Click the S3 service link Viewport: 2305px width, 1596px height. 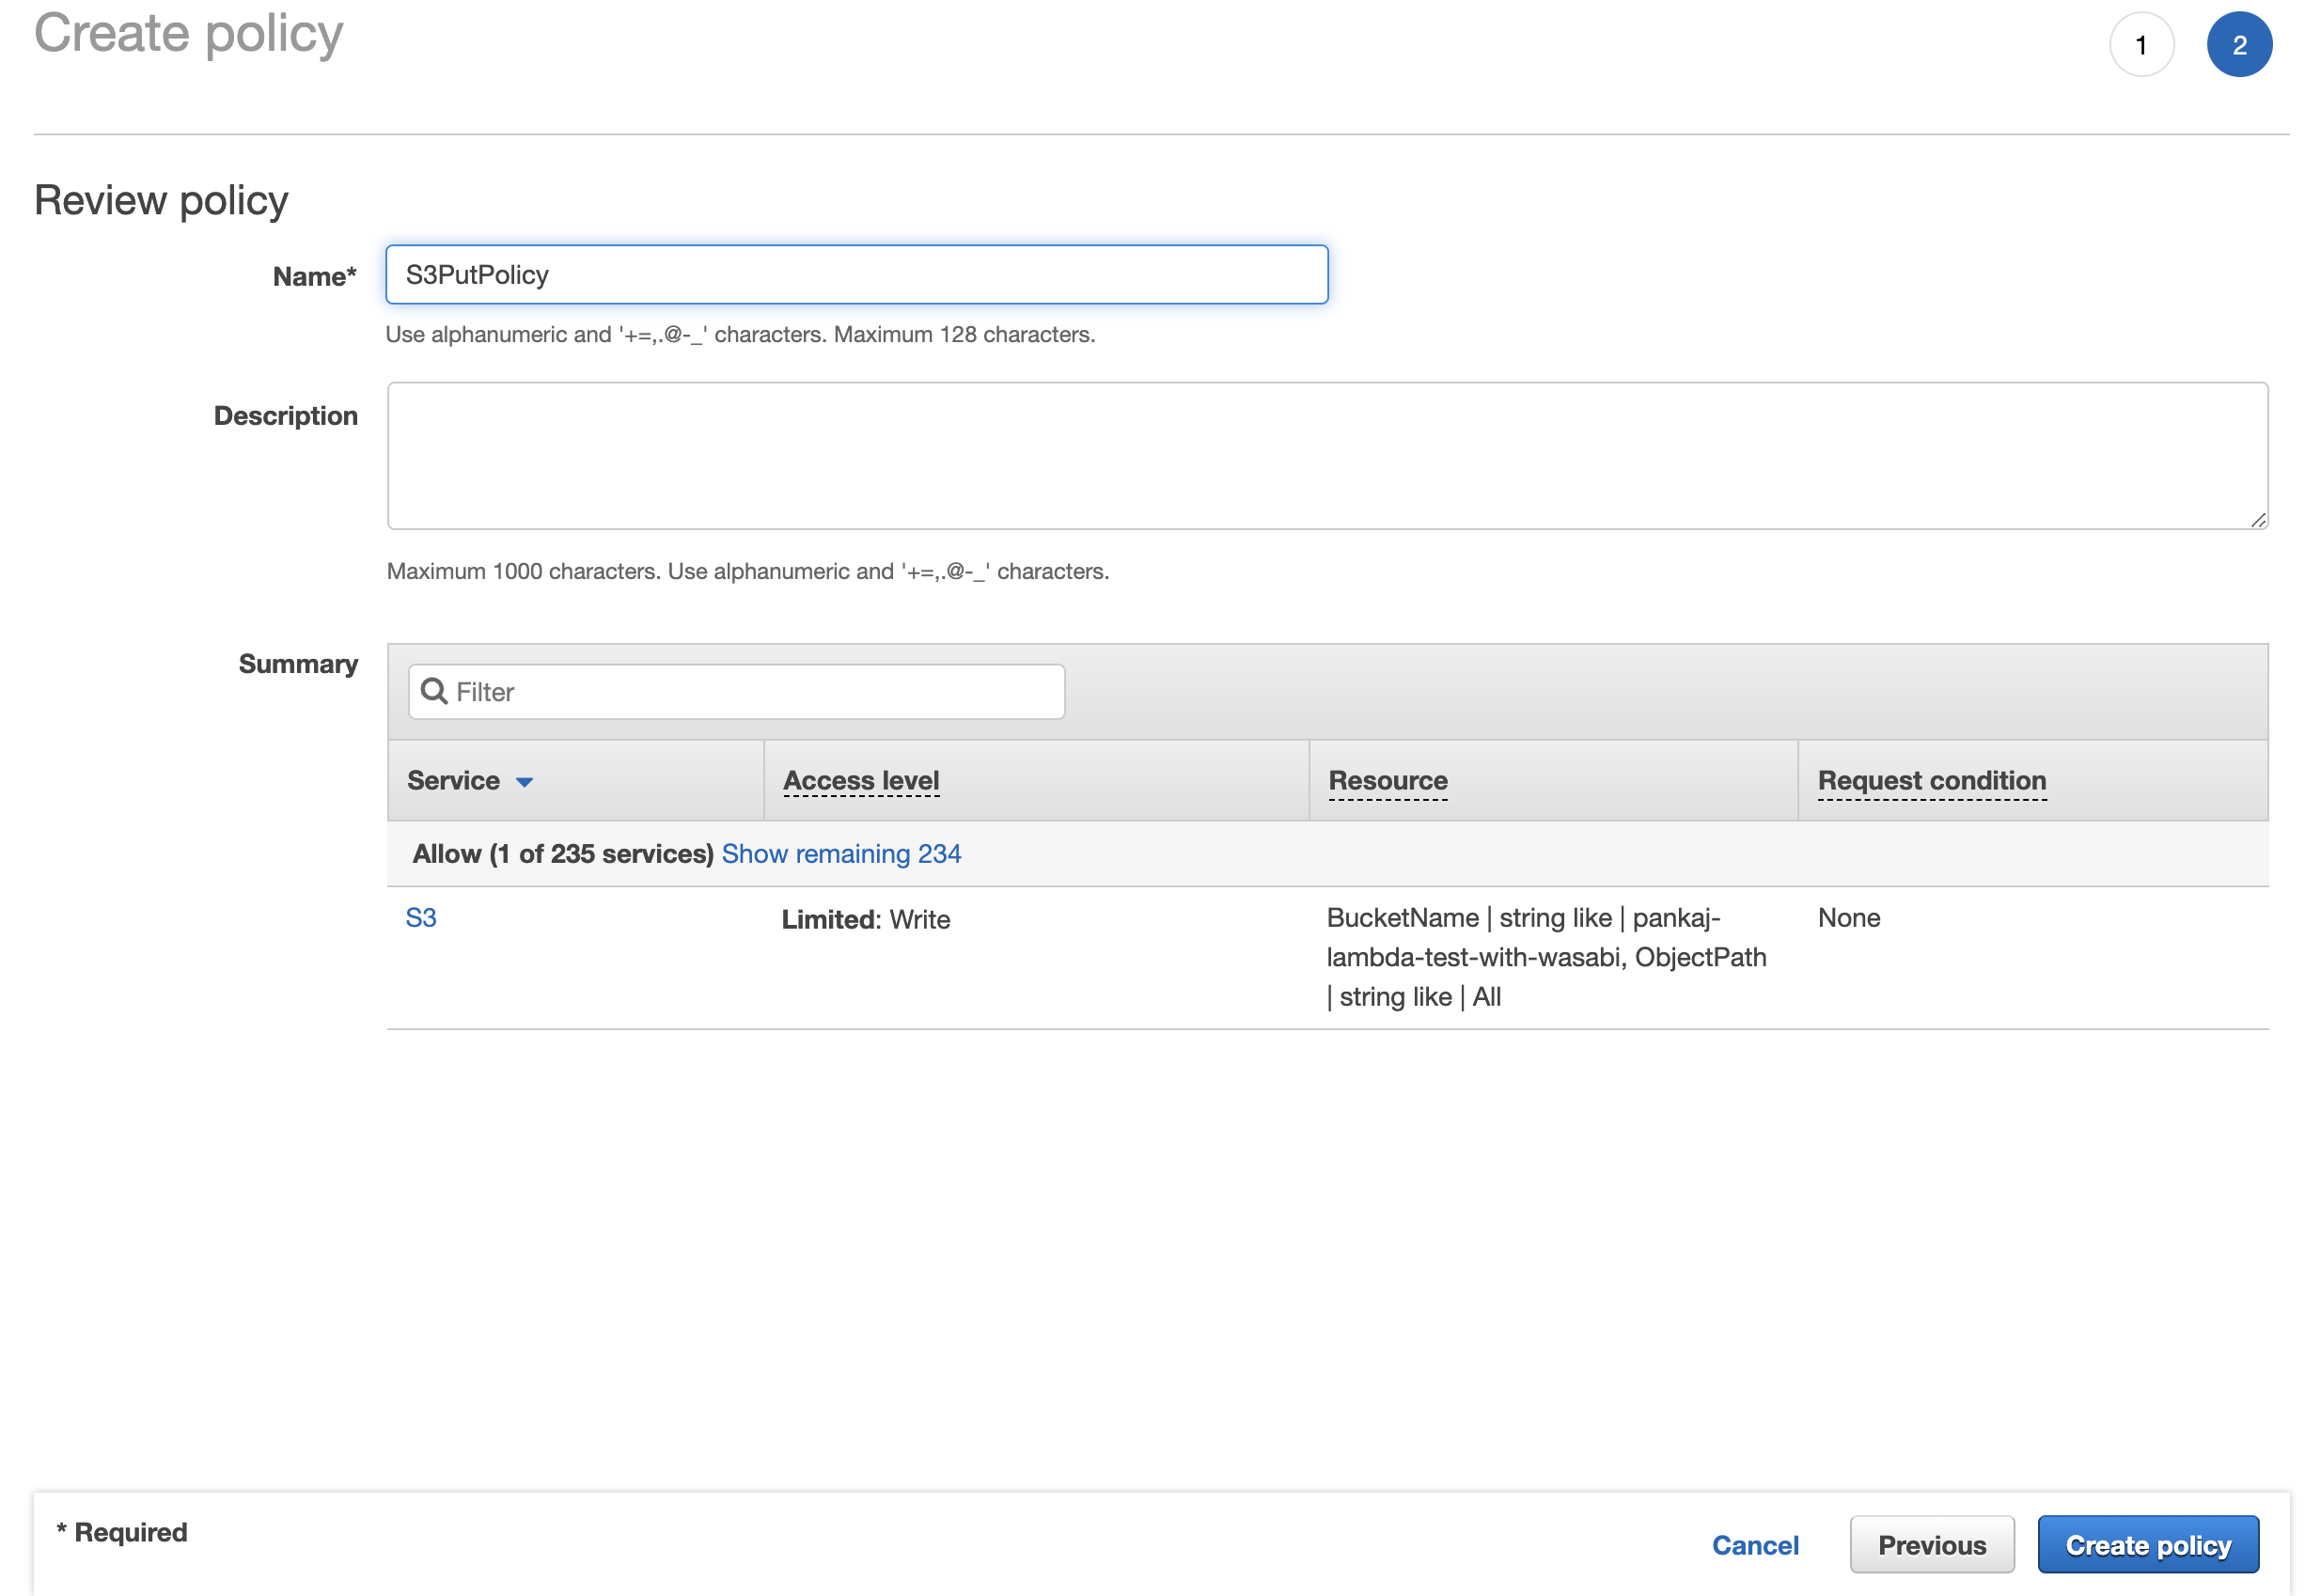[x=420, y=916]
